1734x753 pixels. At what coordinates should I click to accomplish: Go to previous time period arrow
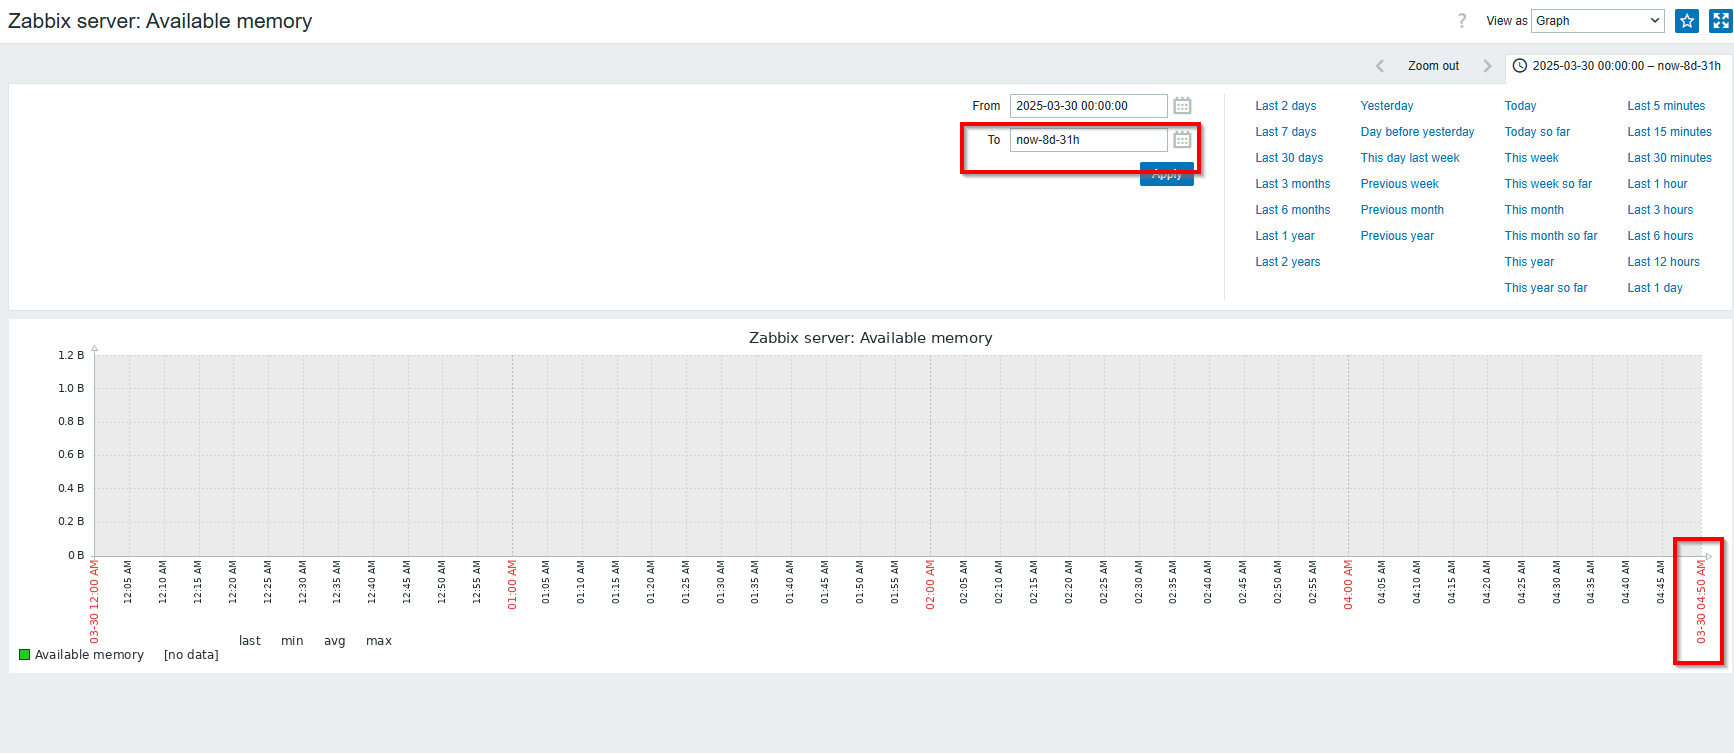[x=1380, y=66]
